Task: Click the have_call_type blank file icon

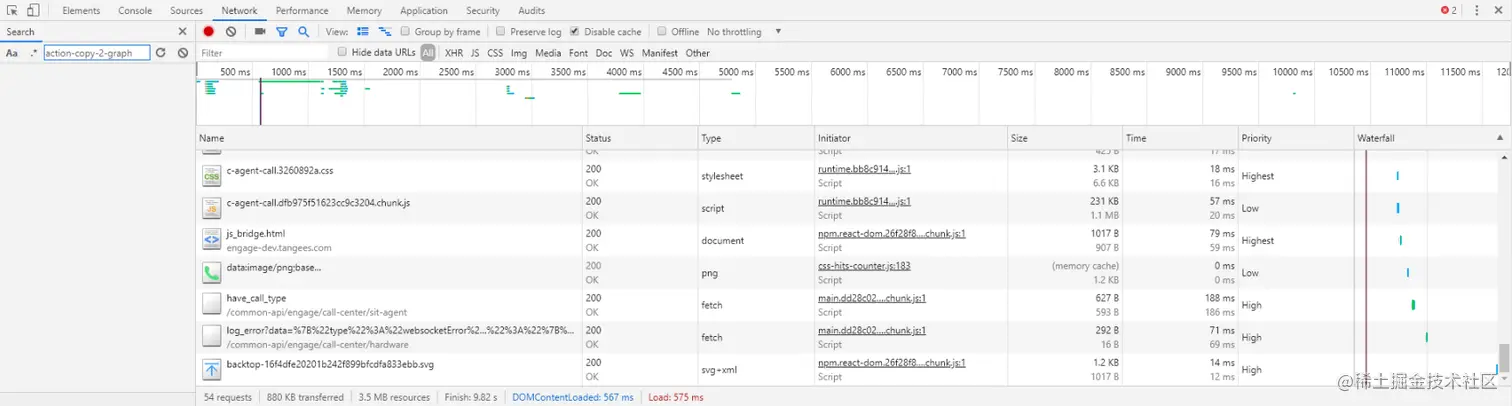Action: [x=212, y=304]
